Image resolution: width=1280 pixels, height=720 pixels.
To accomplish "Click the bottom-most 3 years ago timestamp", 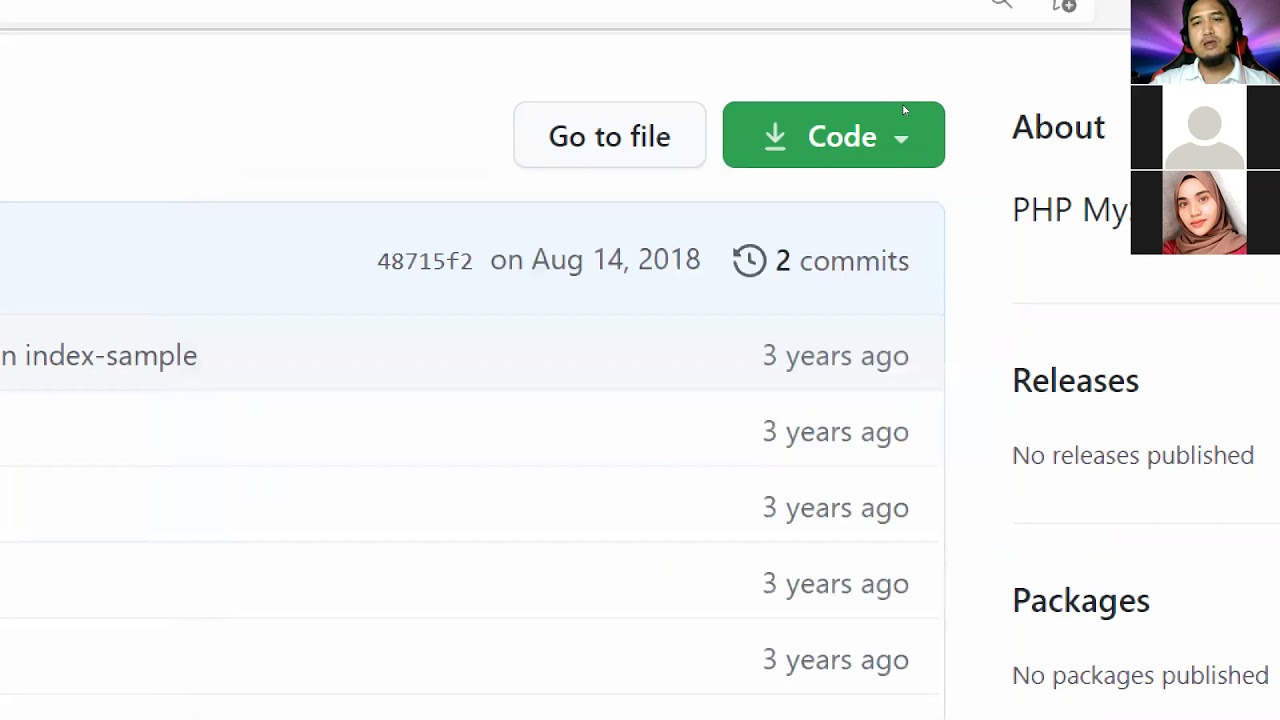I will pos(835,660).
